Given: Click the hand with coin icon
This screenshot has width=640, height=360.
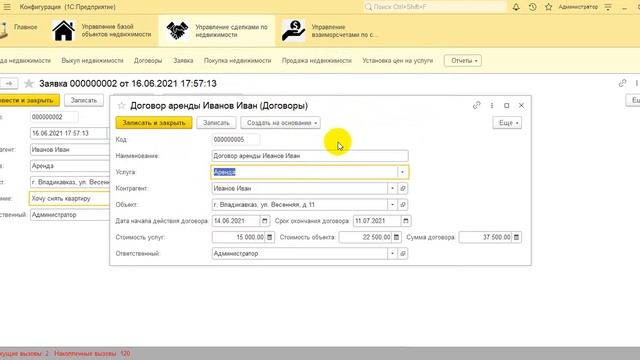Looking at the screenshot, I should point(293,31).
